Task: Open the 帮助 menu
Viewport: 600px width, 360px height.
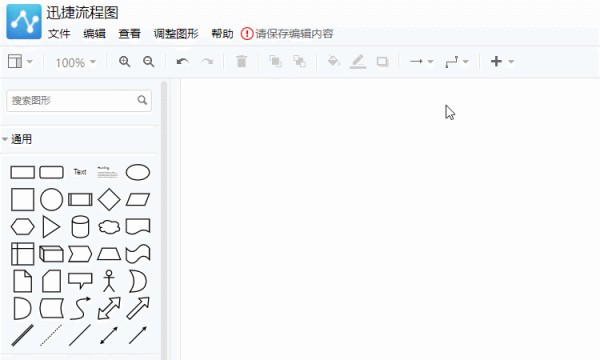Action: (x=222, y=34)
